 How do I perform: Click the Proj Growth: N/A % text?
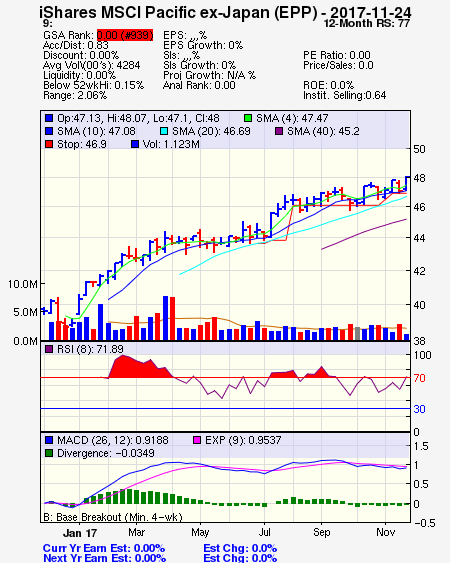click(x=209, y=75)
